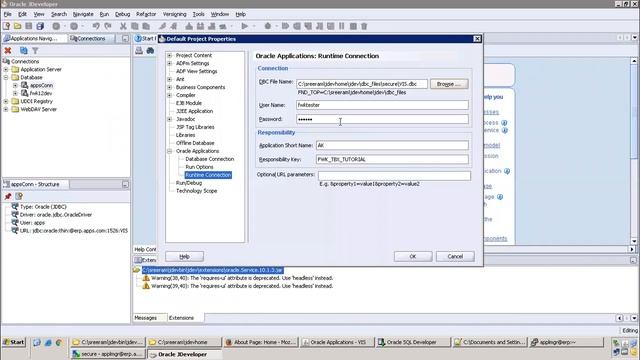Click the Pause toolbar icon

coord(342,26)
